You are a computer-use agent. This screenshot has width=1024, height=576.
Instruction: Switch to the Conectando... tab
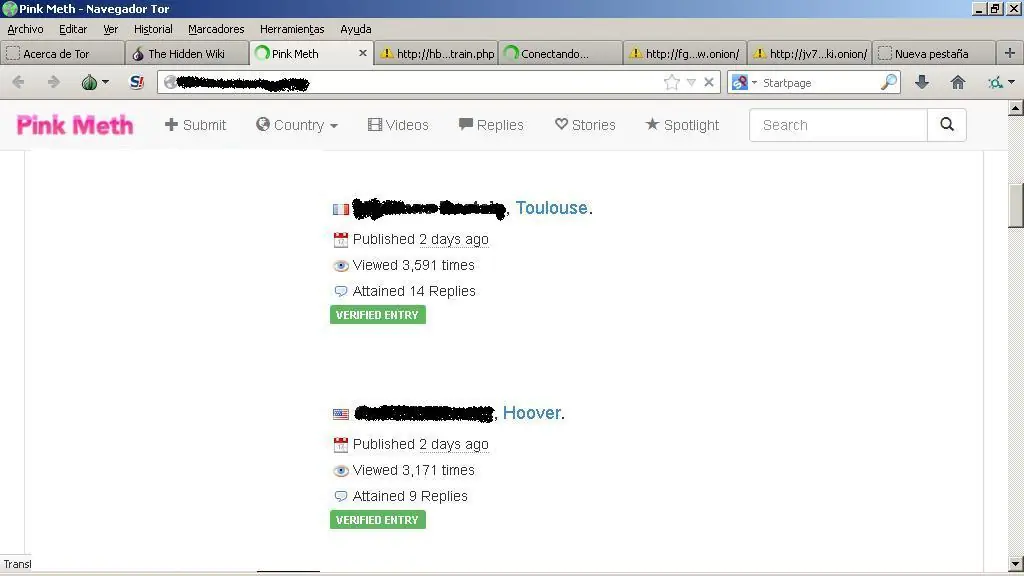pyautogui.click(x=560, y=54)
